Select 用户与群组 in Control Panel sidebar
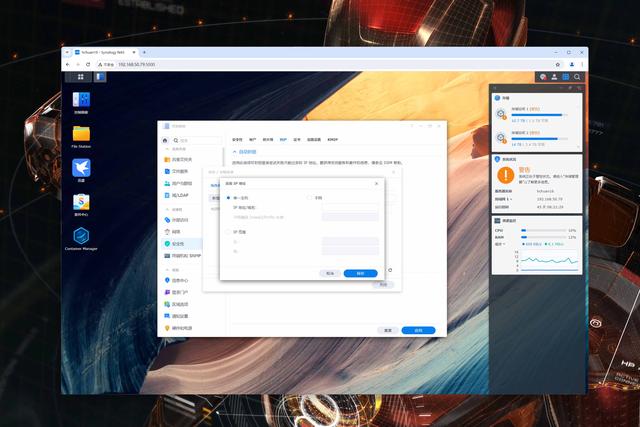 tap(178, 183)
